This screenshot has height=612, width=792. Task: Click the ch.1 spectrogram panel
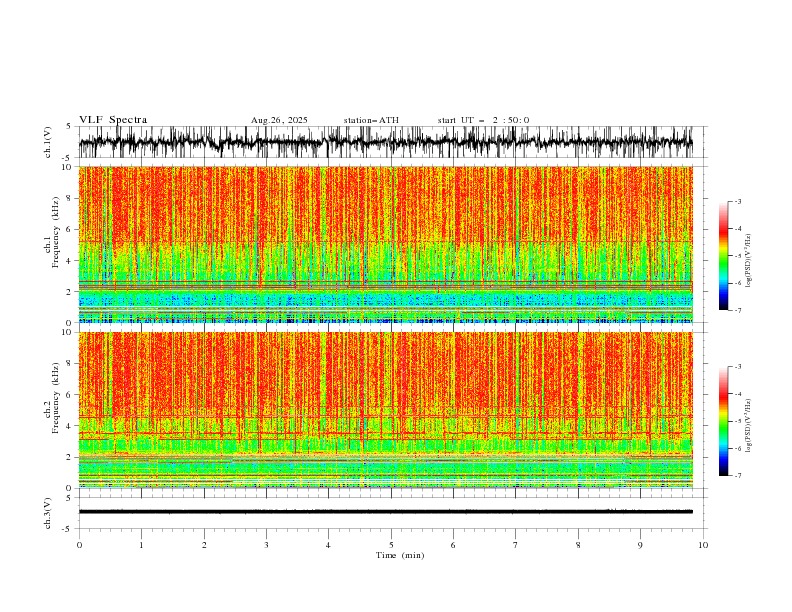pyautogui.click(x=386, y=244)
